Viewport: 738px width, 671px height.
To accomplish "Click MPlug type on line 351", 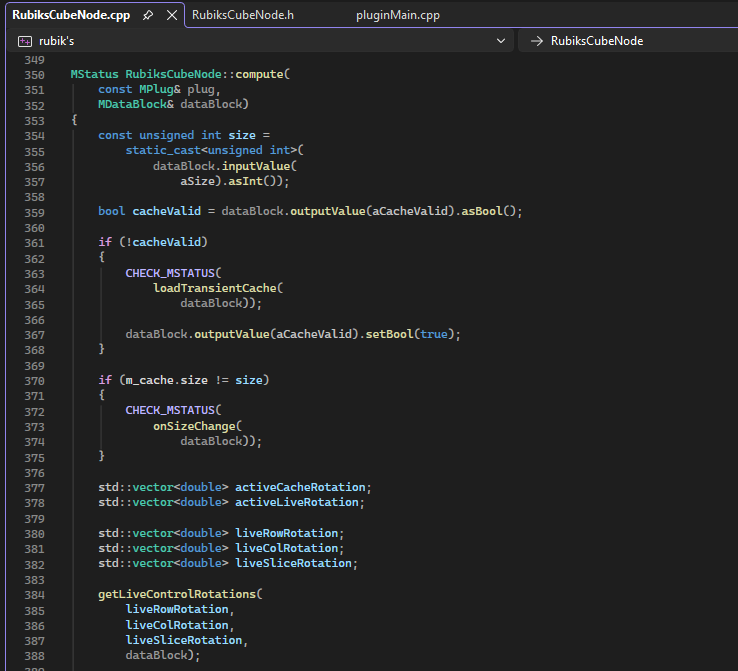I will click(x=156, y=89).
